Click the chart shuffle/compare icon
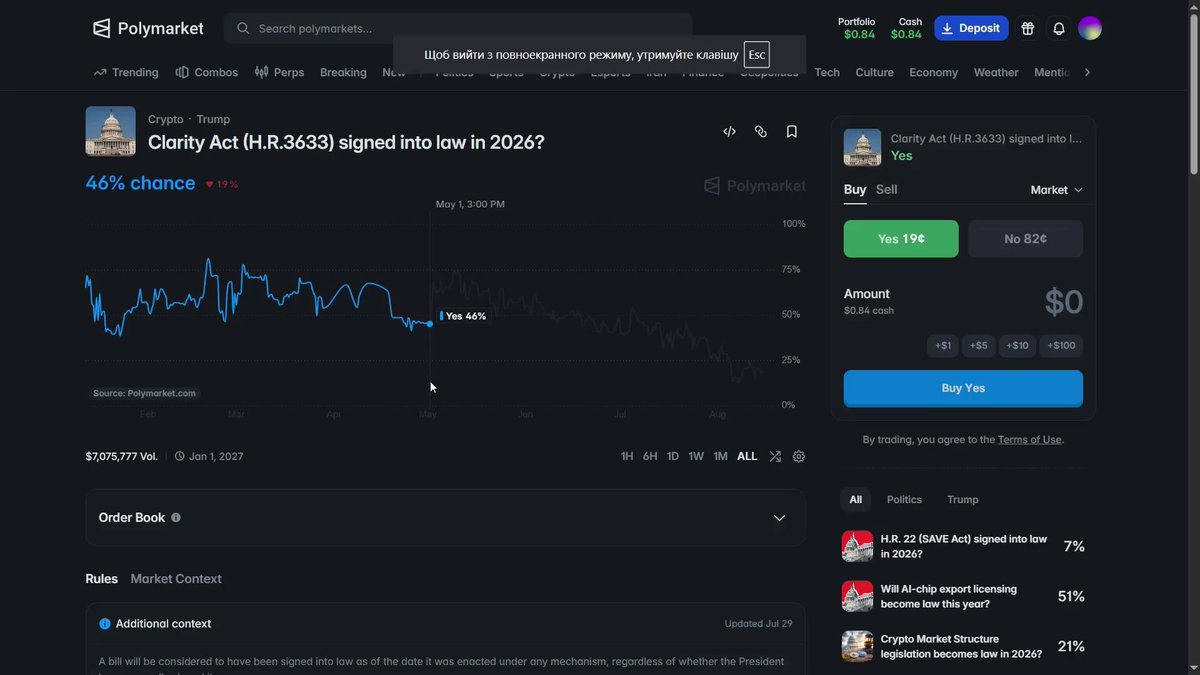 (775, 456)
